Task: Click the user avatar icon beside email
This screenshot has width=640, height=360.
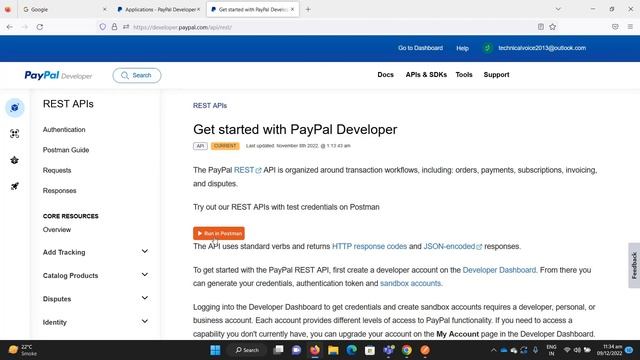Action: click(487, 48)
